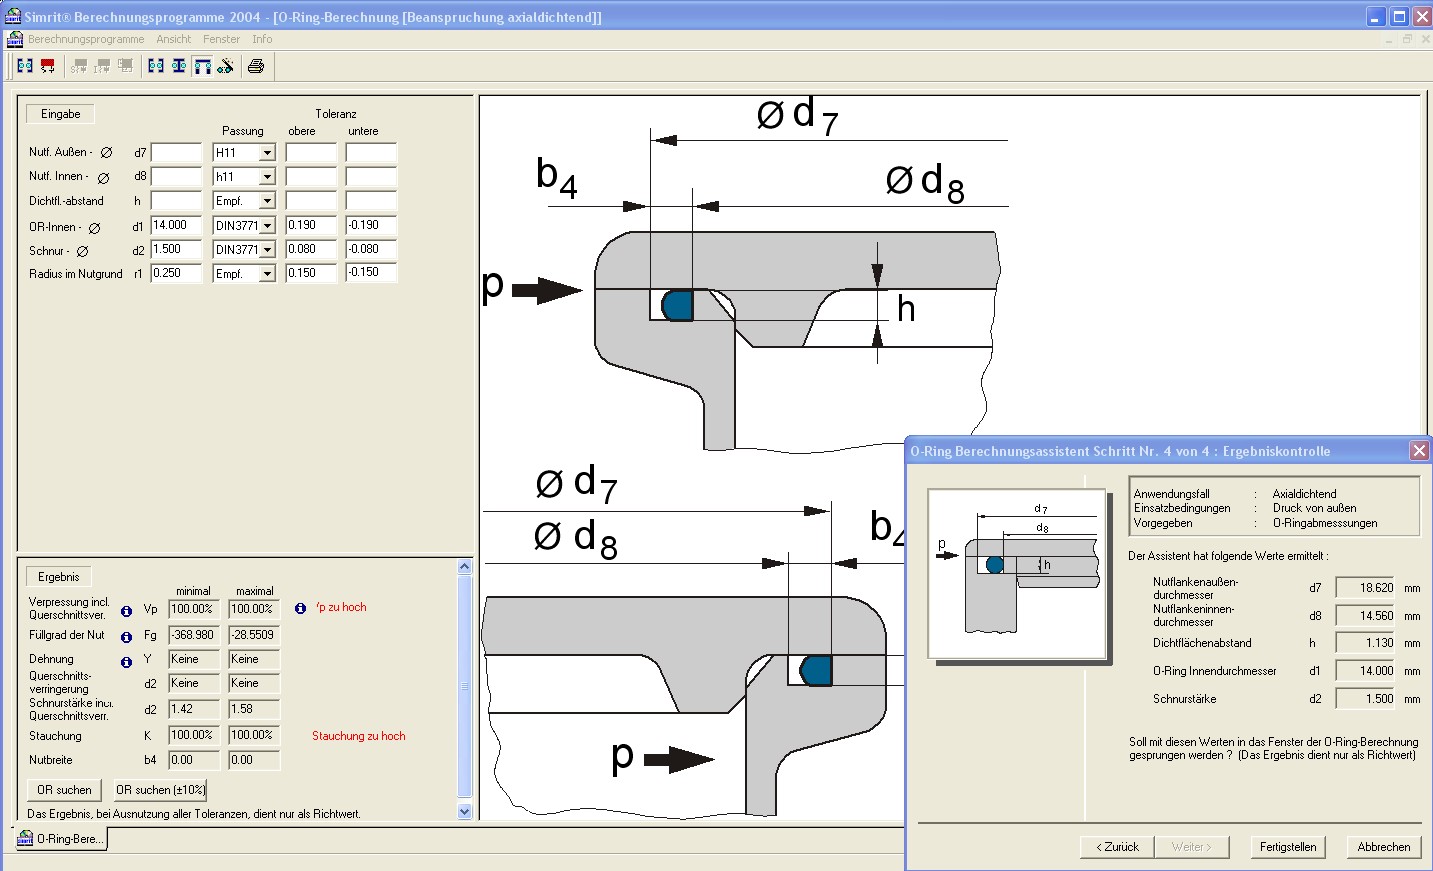Click the grey disabled toolbar icon marked I
The height and width of the screenshot is (871, 1433).
click(x=102, y=66)
